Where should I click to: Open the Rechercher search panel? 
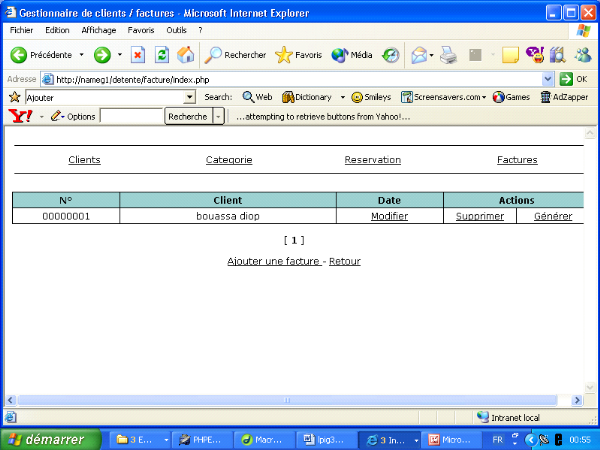click(x=235, y=54)
